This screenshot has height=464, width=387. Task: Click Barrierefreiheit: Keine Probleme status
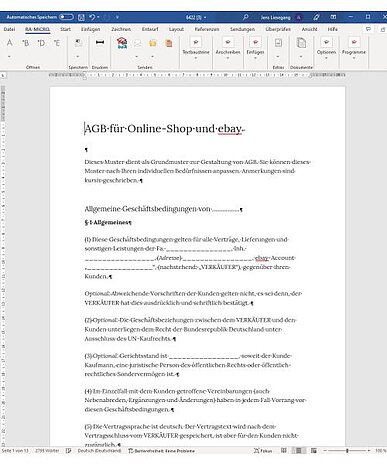point(161,451)
